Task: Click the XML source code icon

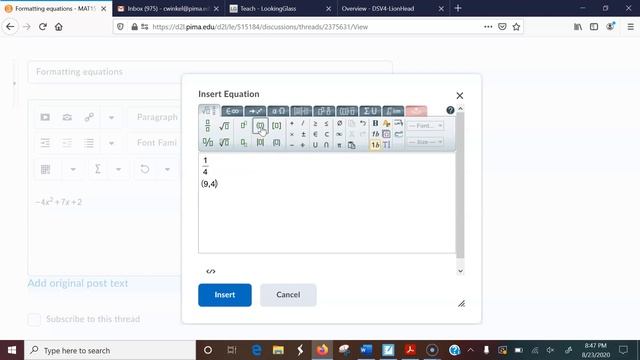Action: coord(211,271)
